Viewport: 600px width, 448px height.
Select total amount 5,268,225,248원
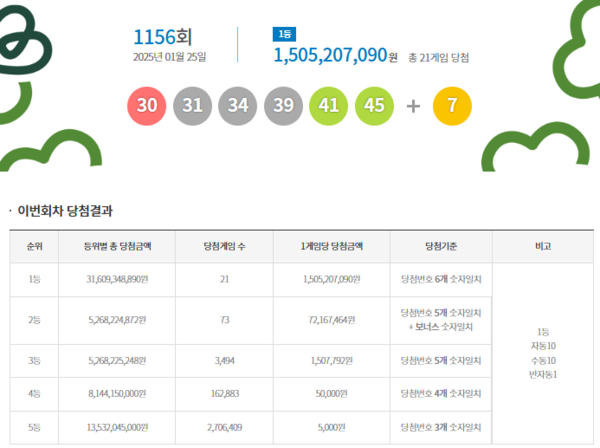[117, 361]
